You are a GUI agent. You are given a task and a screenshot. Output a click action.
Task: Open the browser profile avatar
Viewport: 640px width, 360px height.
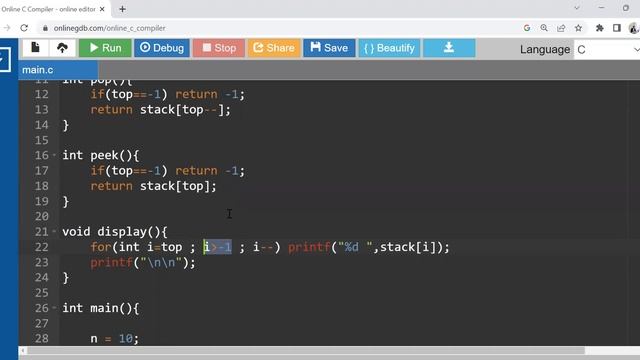point(634,28)
